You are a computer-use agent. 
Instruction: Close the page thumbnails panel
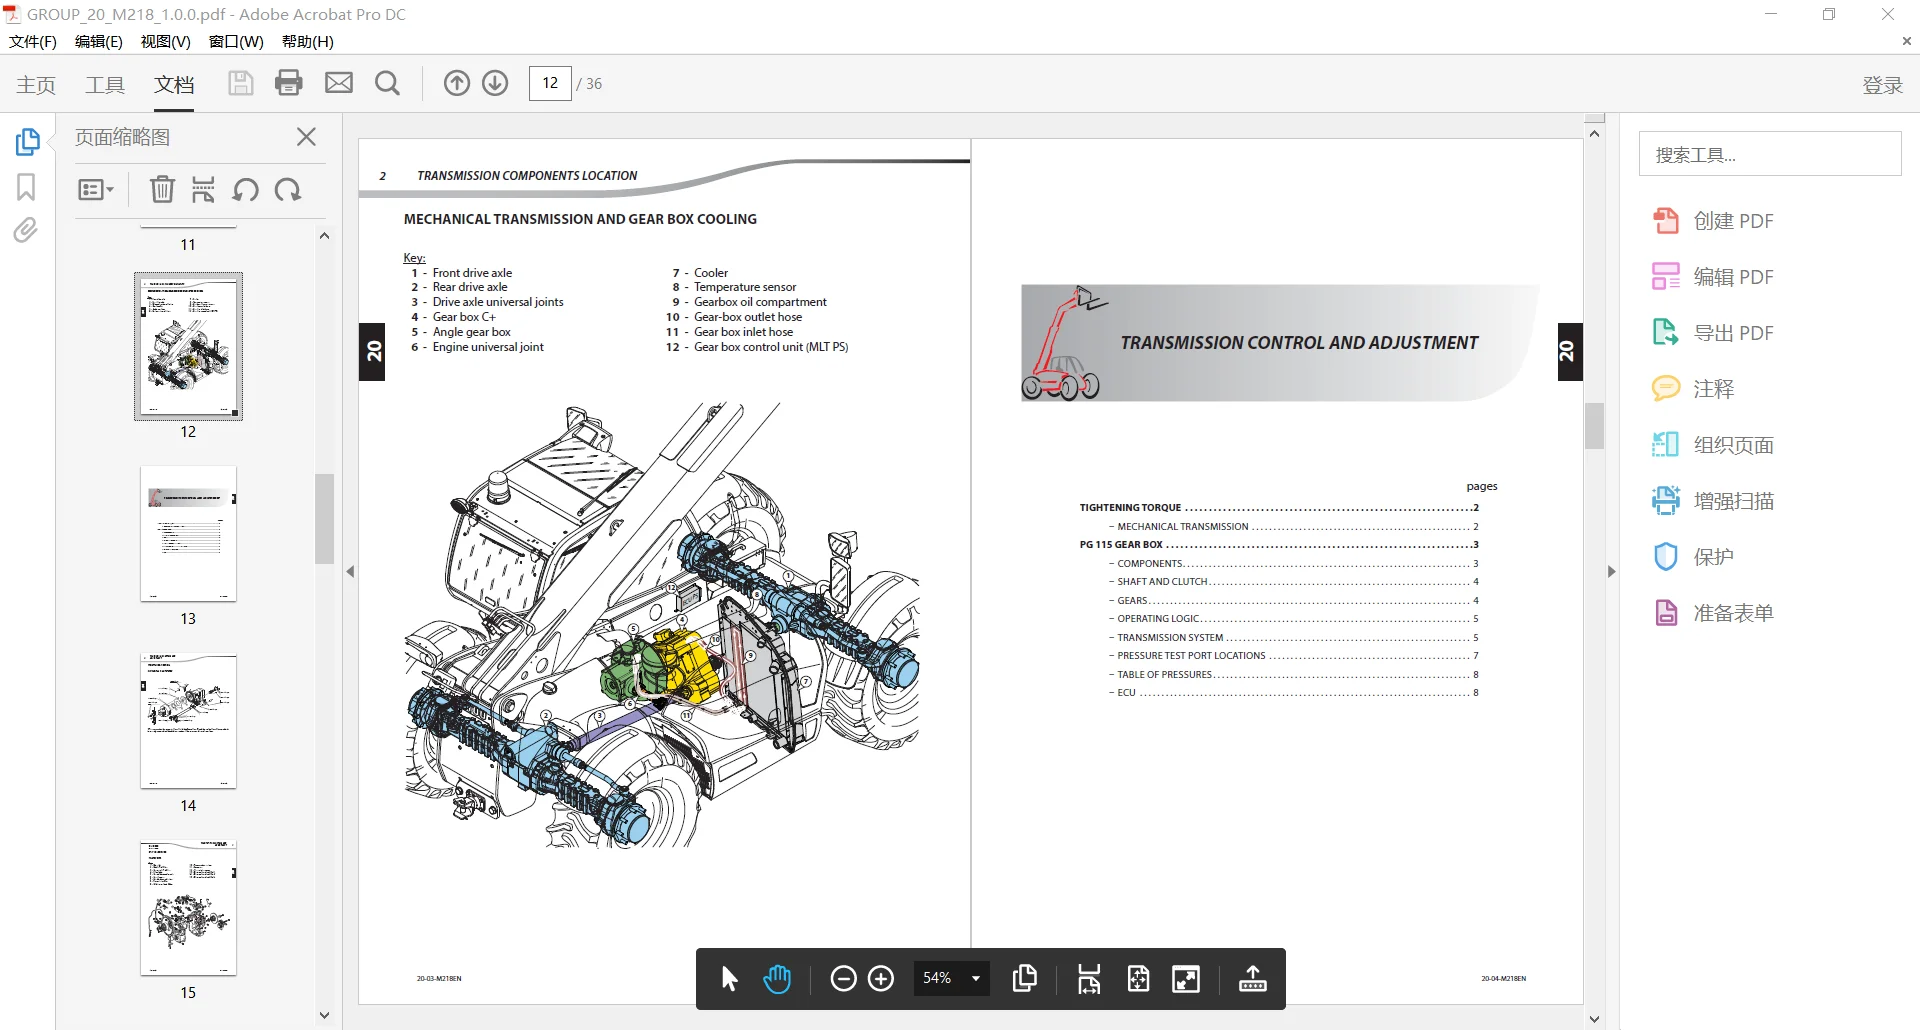click(x=307, y=137)
